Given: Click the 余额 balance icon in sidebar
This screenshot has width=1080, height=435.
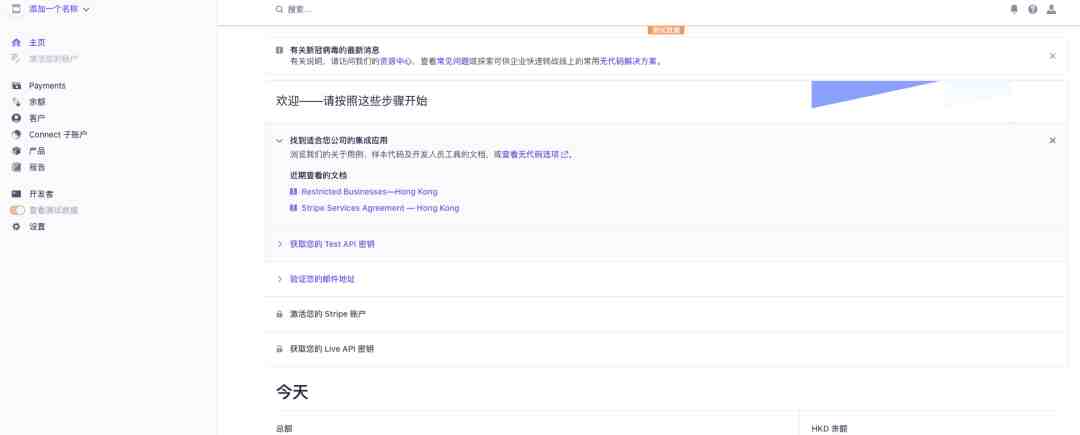Looking at the screenshot, I should pyautogui.click(x=17, y=102).
